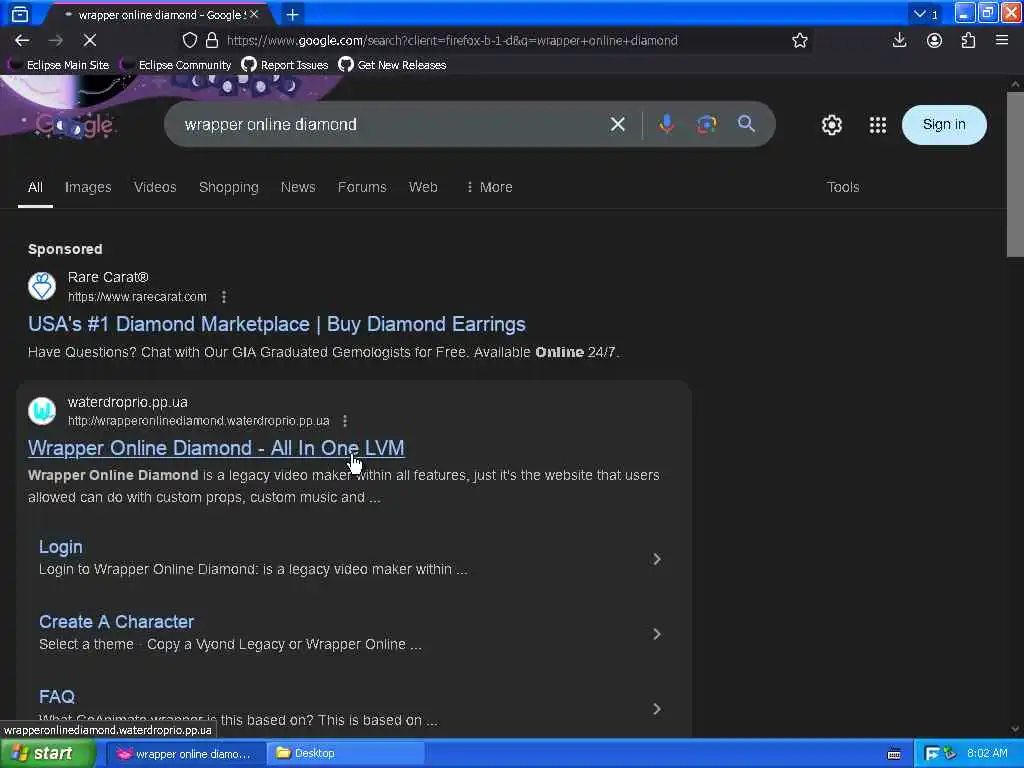Open the Rare Carat ad options menu
Image resolution: width=1024 pixels, height=768 pixels.
point(224,297)
